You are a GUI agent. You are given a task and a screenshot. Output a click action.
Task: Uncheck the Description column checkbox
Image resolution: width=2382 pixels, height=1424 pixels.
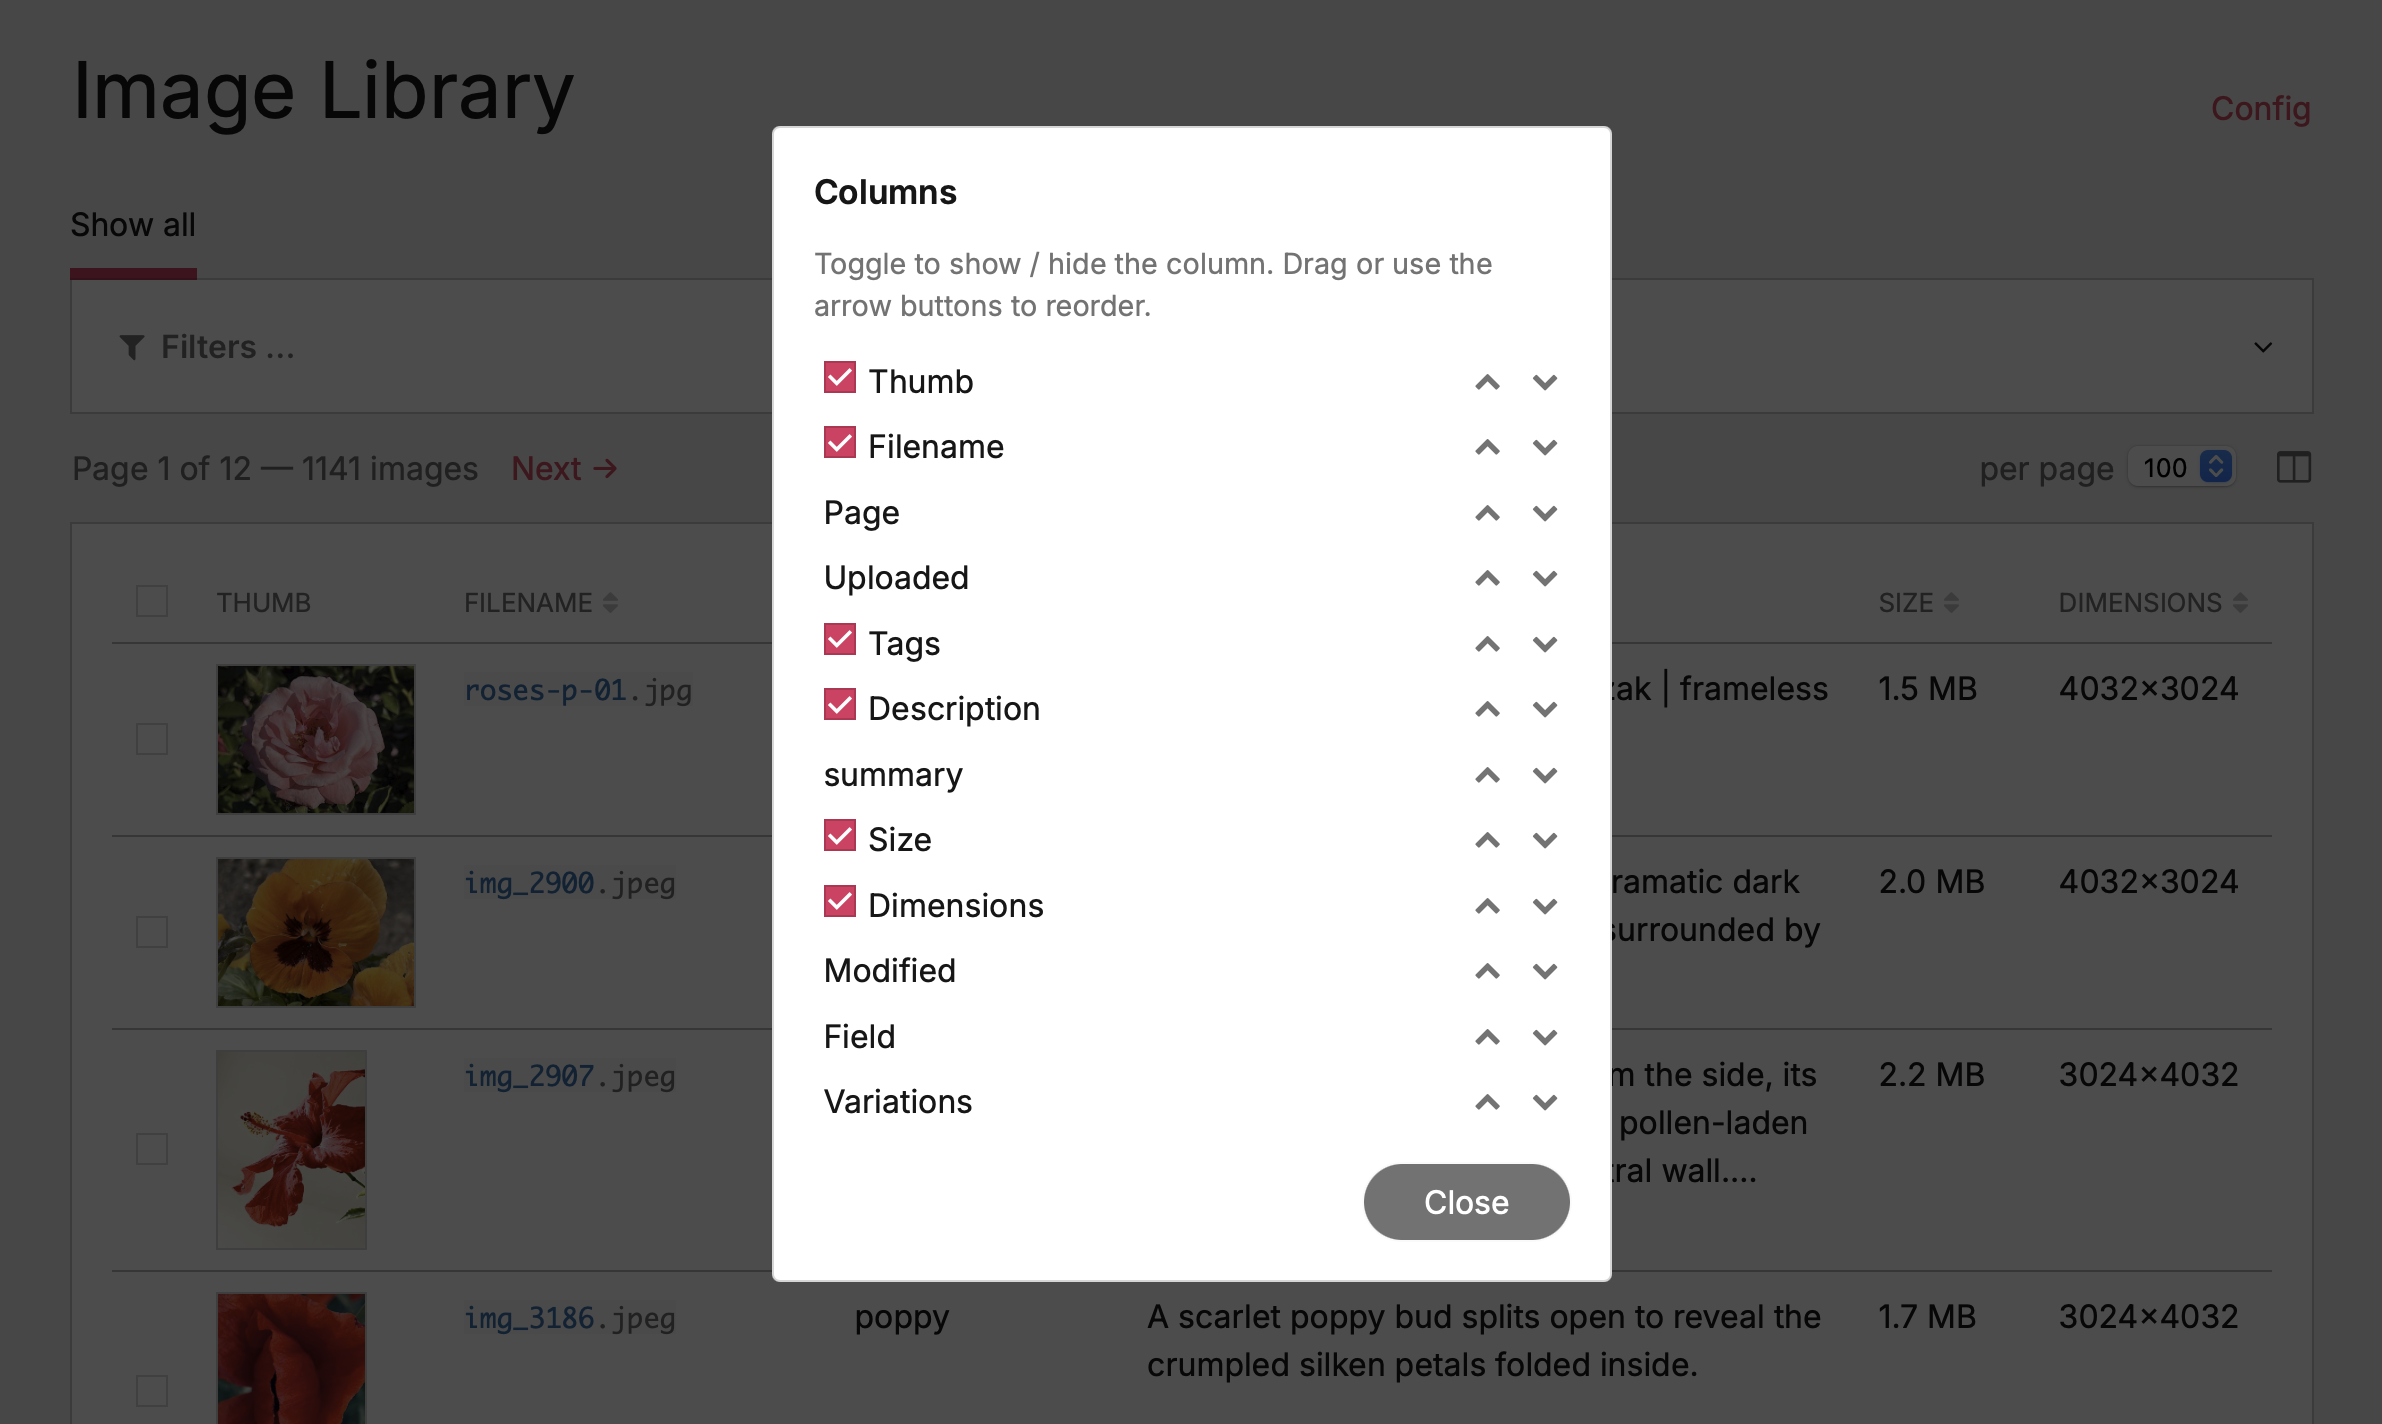840,704
